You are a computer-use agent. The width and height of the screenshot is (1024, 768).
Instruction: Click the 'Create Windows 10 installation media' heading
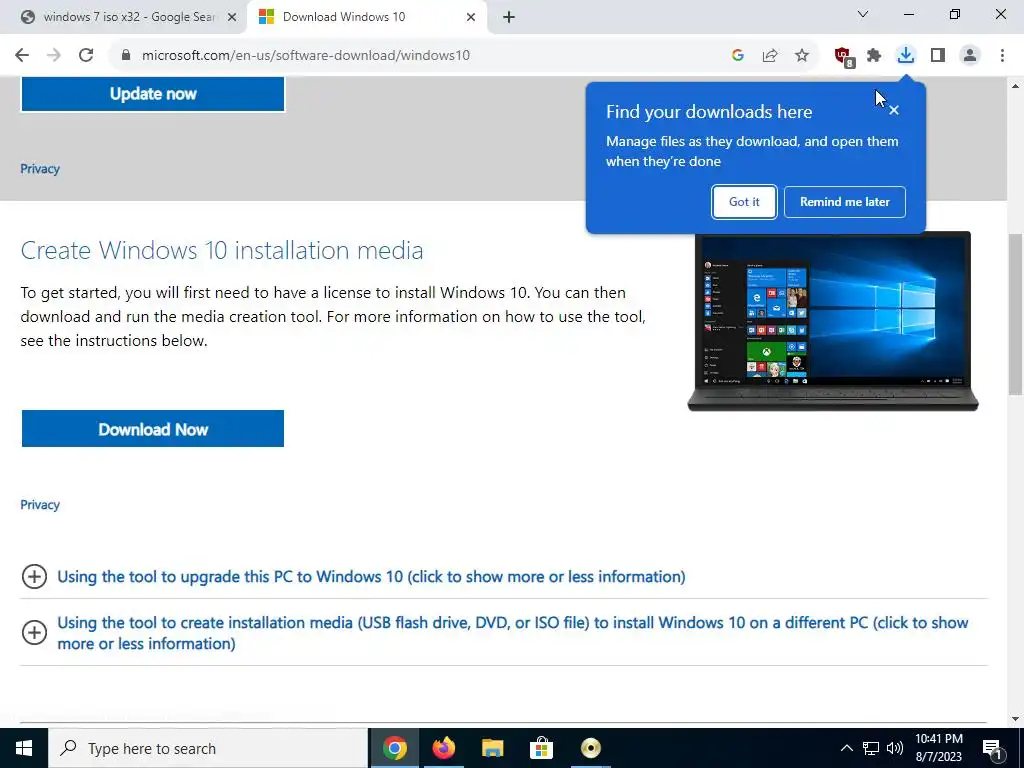coord(222,250)
